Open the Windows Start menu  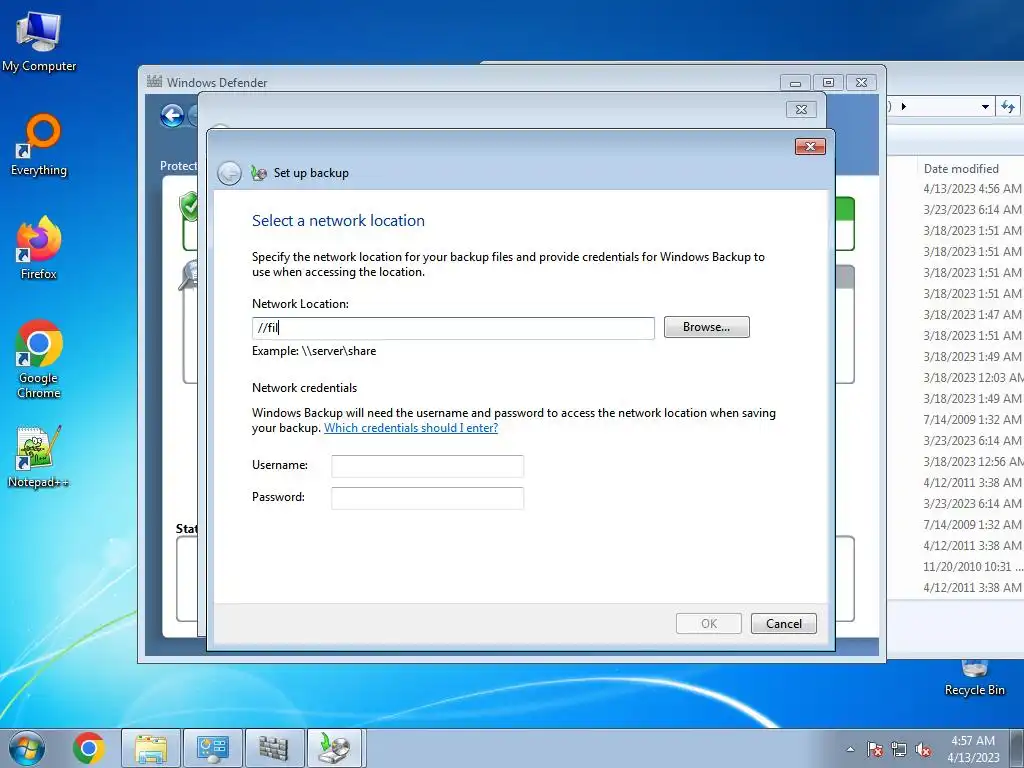point(27,748)
